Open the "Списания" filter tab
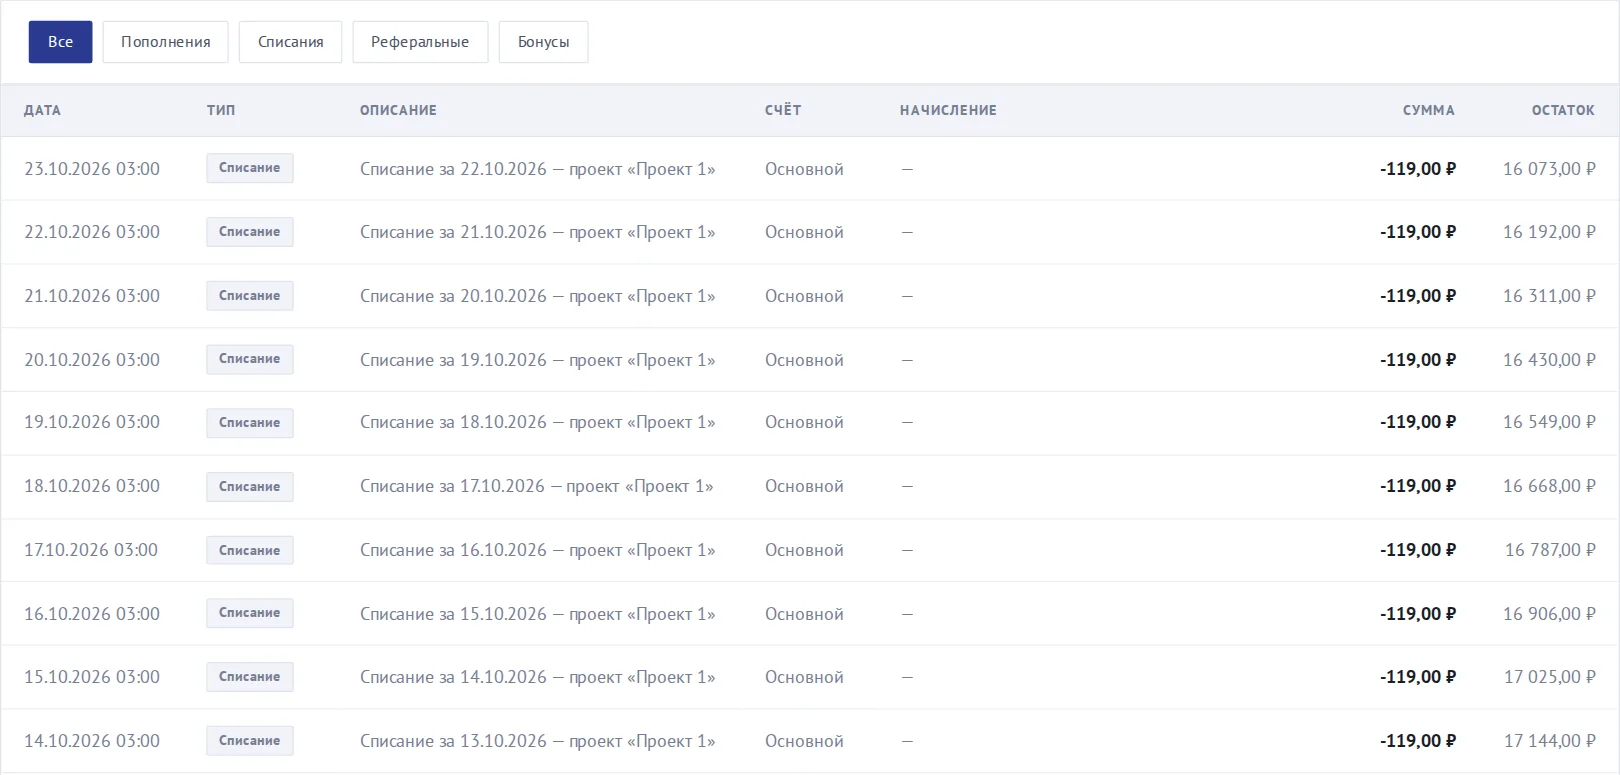Screen dimensions: 1620x775 coord(290,42)
